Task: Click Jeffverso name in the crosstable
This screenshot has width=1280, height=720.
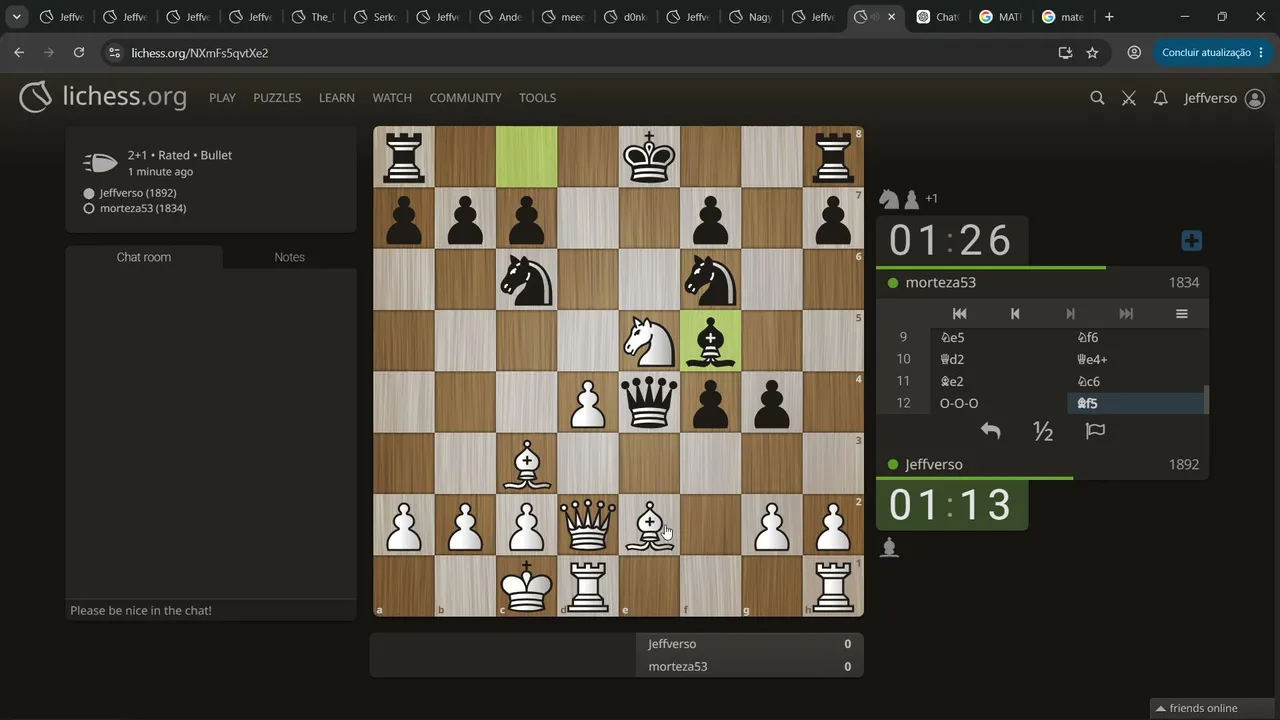Action: click(x=672, y=644)
